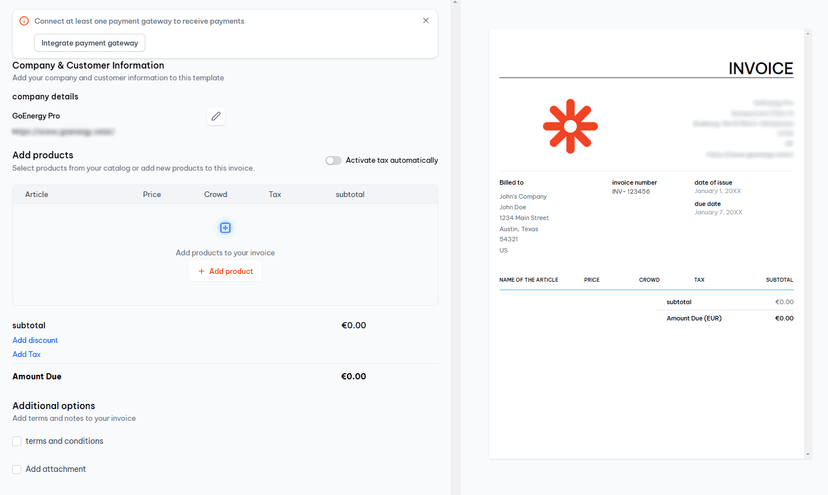Click Amount Due (EUR) in preview

pos(694,318)
